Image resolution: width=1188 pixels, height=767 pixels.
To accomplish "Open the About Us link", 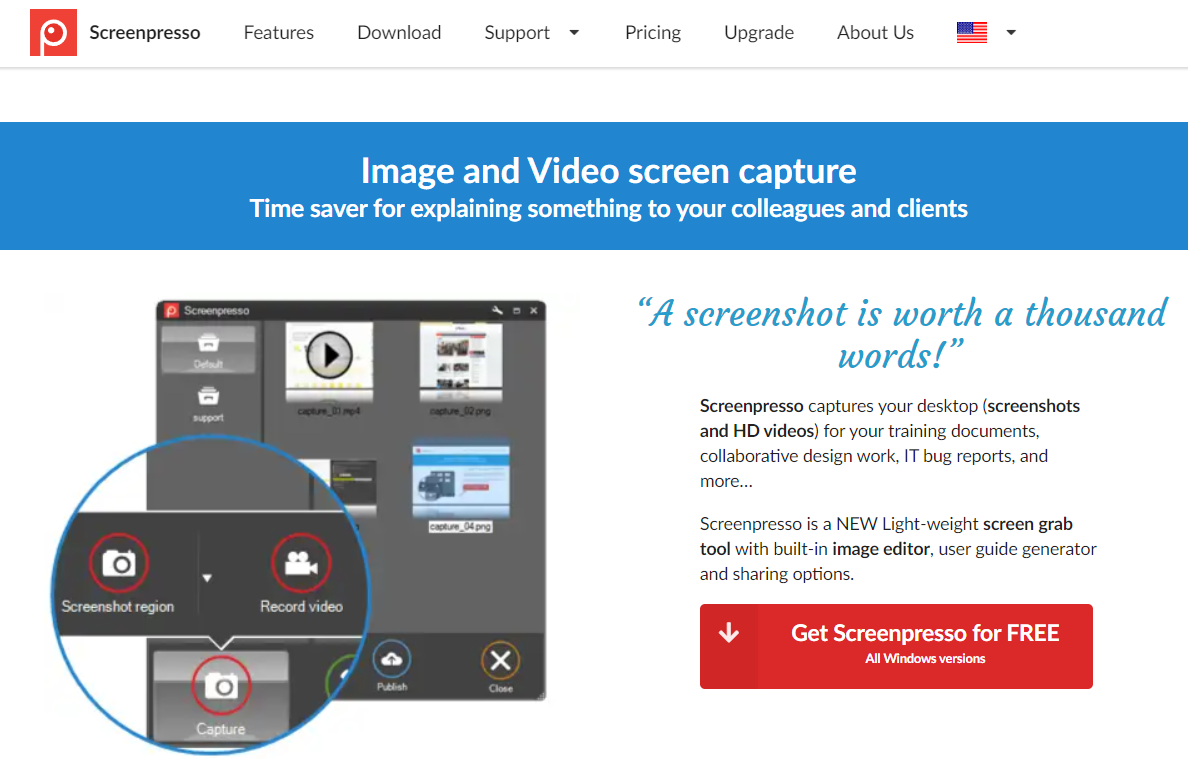I will (x=875, y=33).
